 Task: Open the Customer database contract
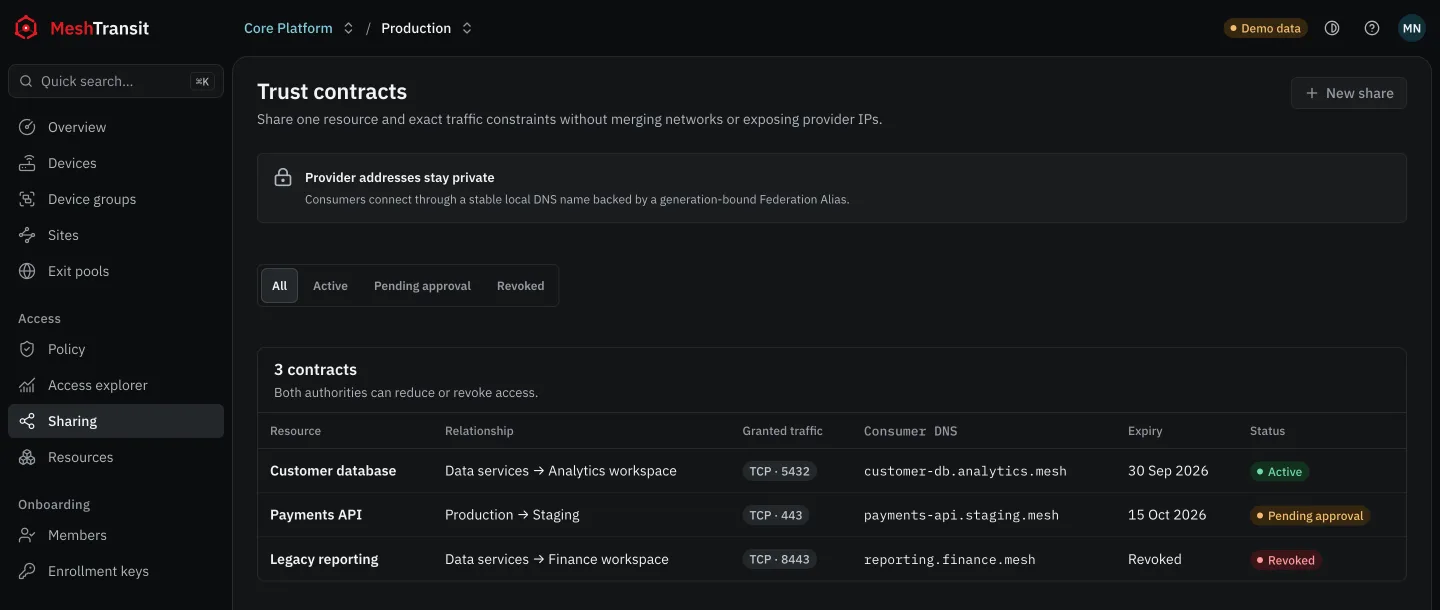point(333,471)
